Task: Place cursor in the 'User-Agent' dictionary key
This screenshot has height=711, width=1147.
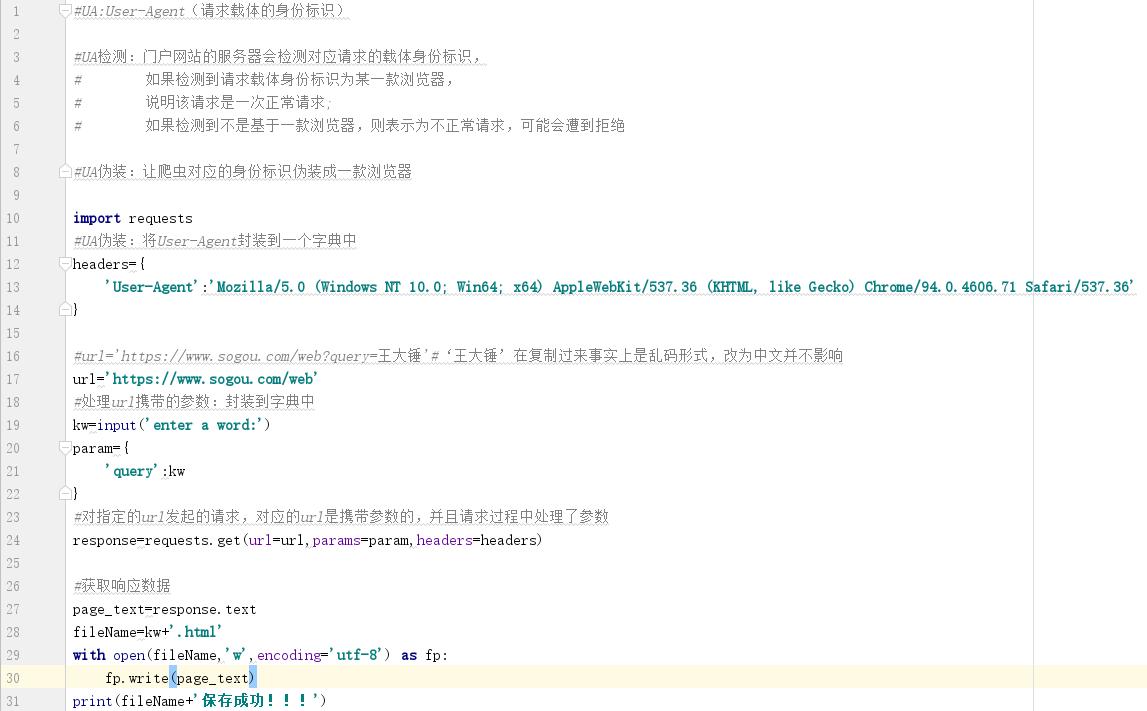Action: (152, 287)
